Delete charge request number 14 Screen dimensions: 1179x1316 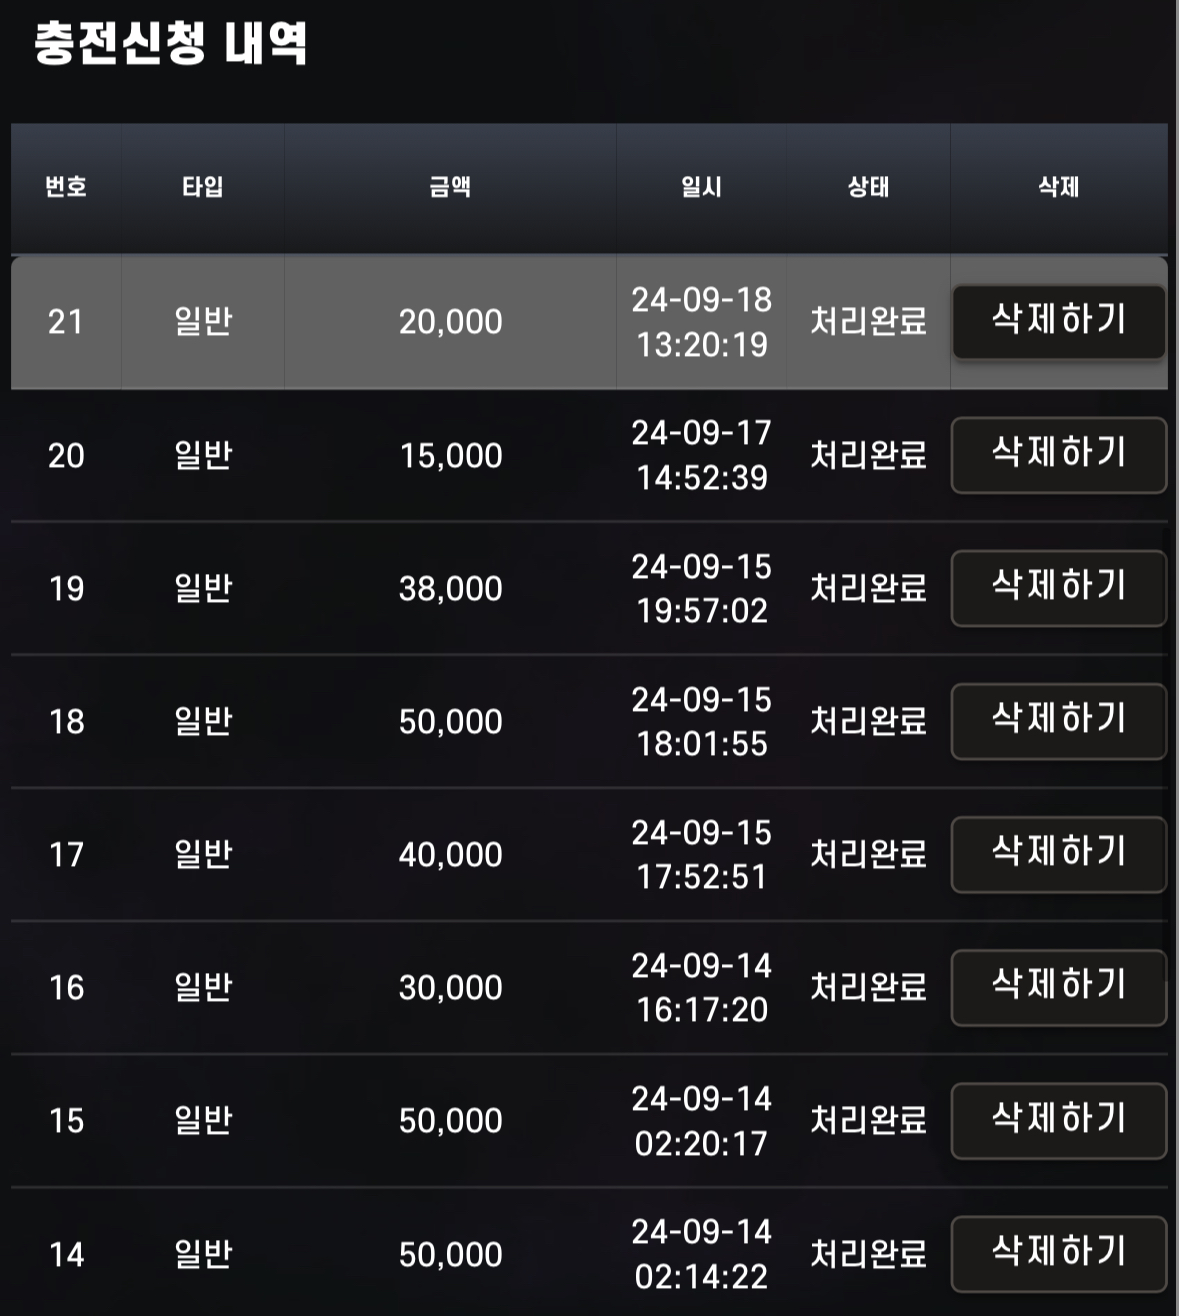tap(1059, 1253)
